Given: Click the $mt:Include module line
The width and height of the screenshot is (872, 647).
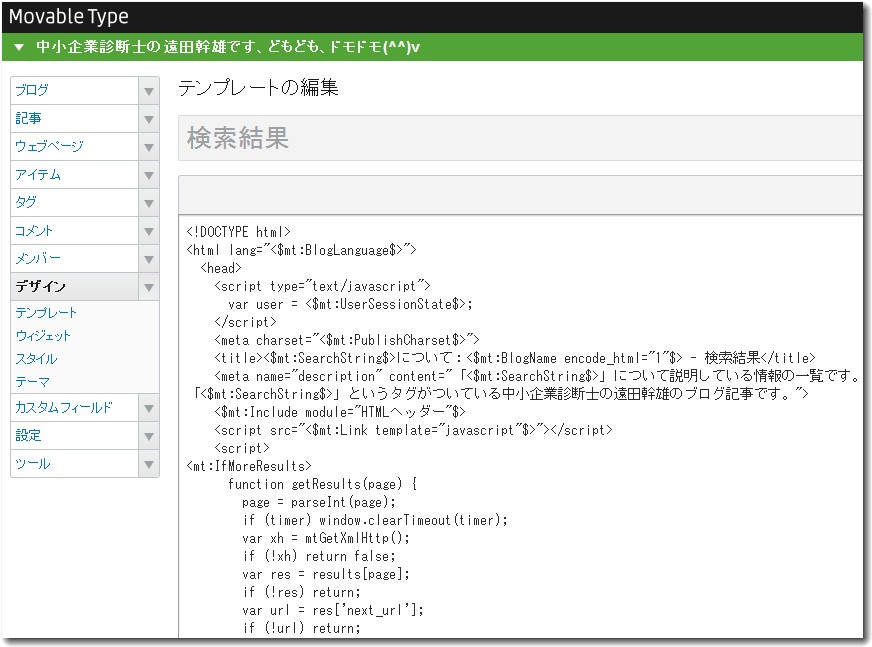Looking at the screenshot, I should 340,412.
